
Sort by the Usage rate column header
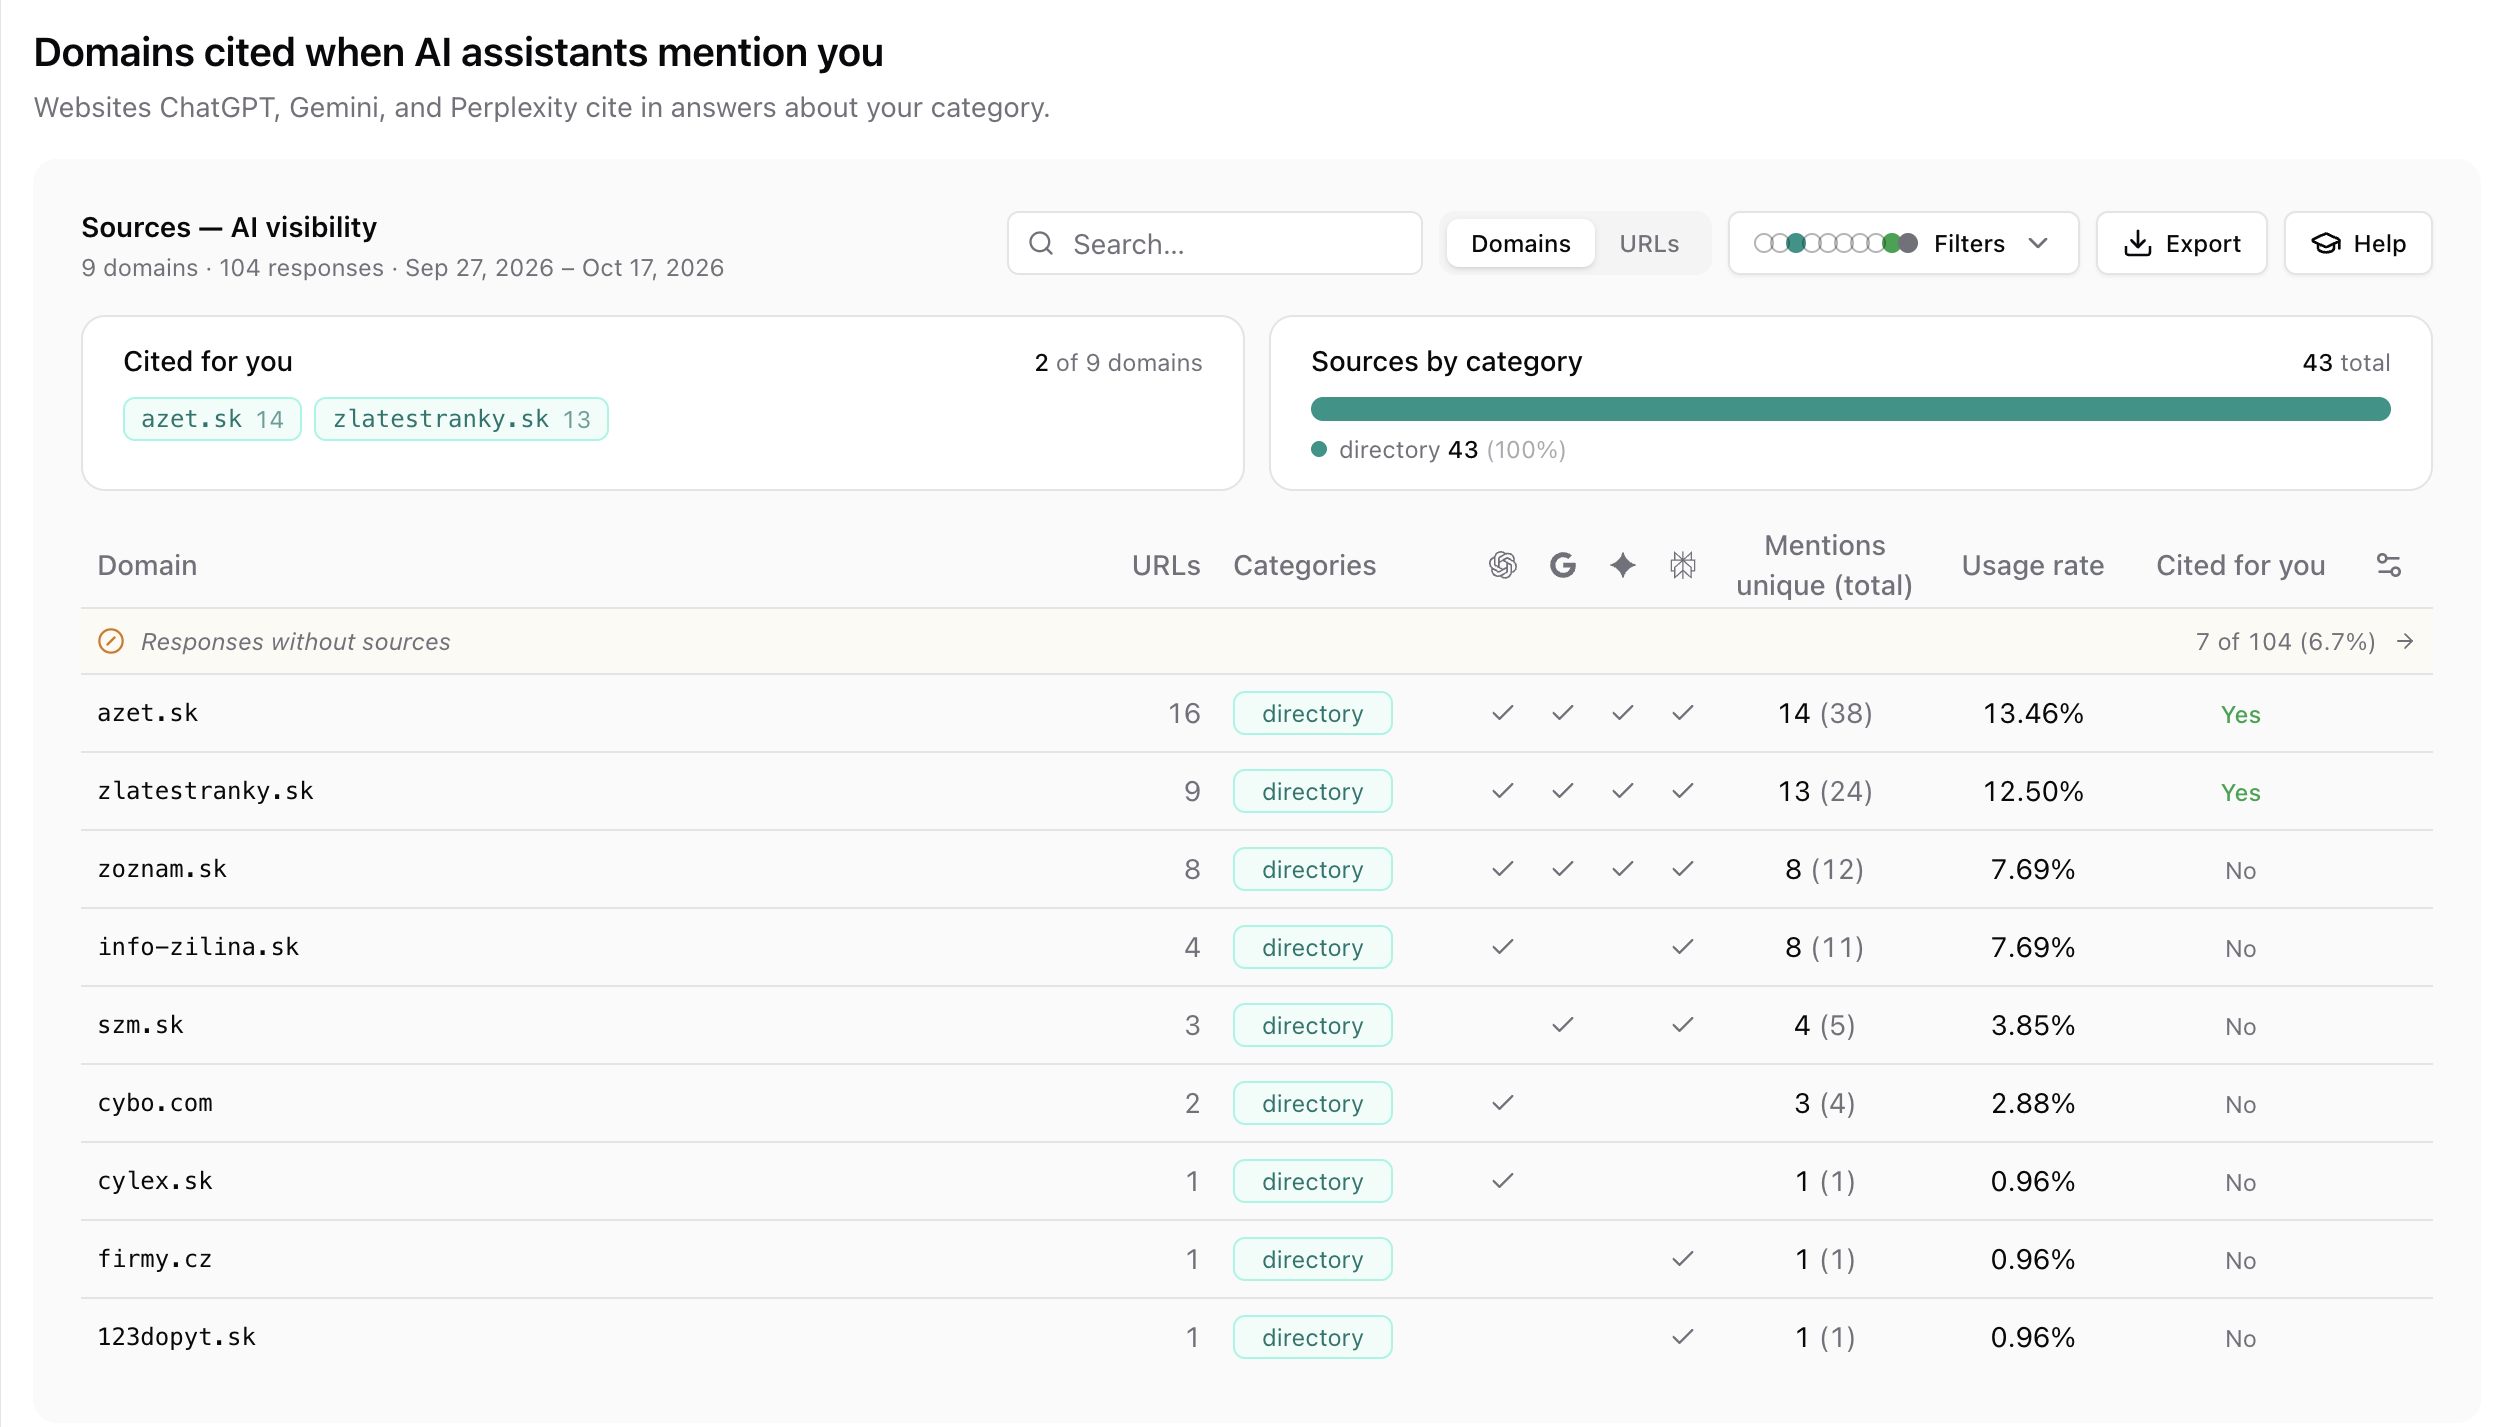tap(2032, 565)
